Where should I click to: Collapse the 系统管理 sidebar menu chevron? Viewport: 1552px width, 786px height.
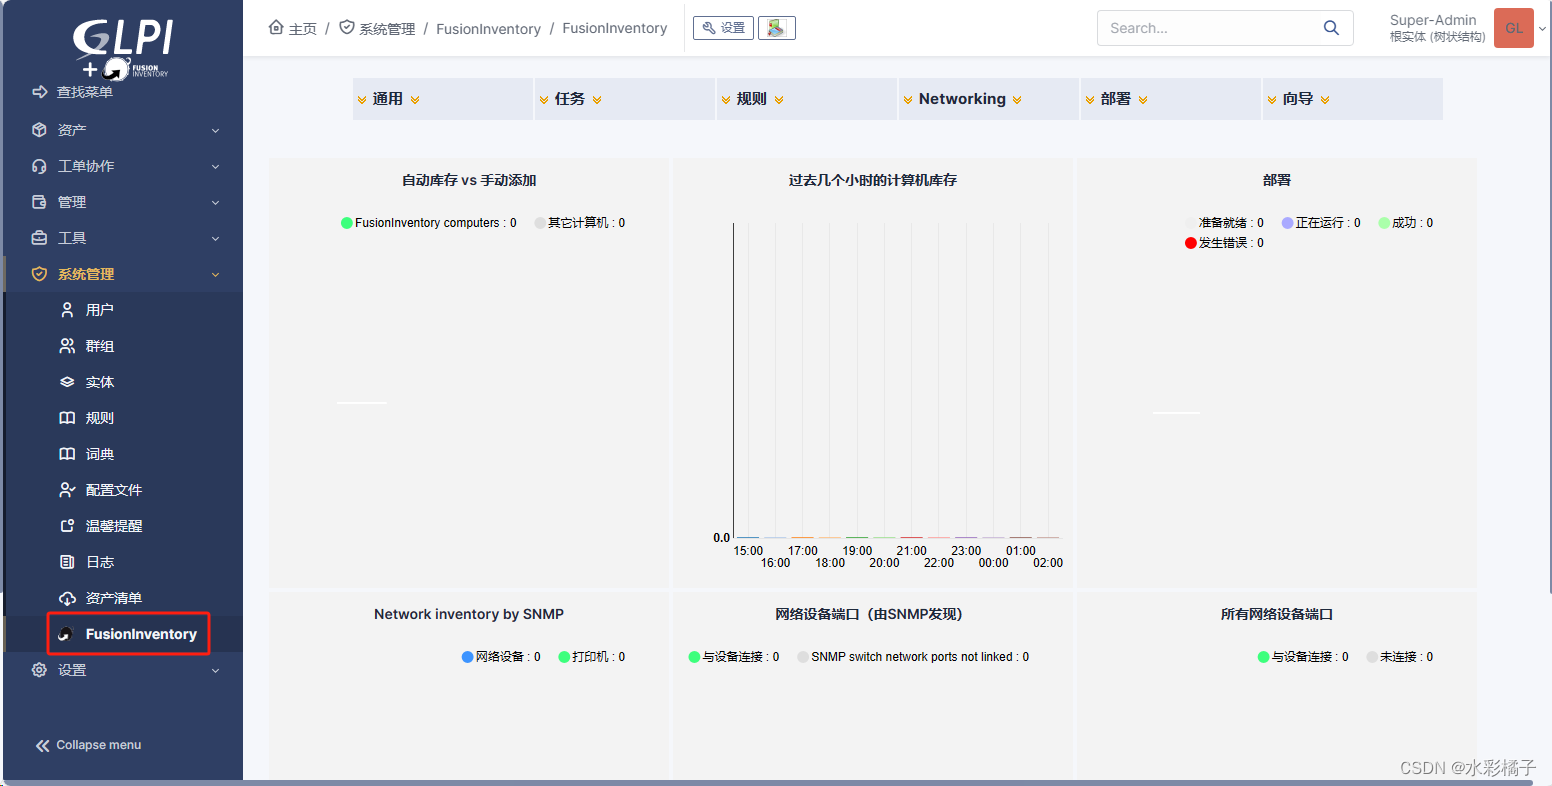pos(215,275)
